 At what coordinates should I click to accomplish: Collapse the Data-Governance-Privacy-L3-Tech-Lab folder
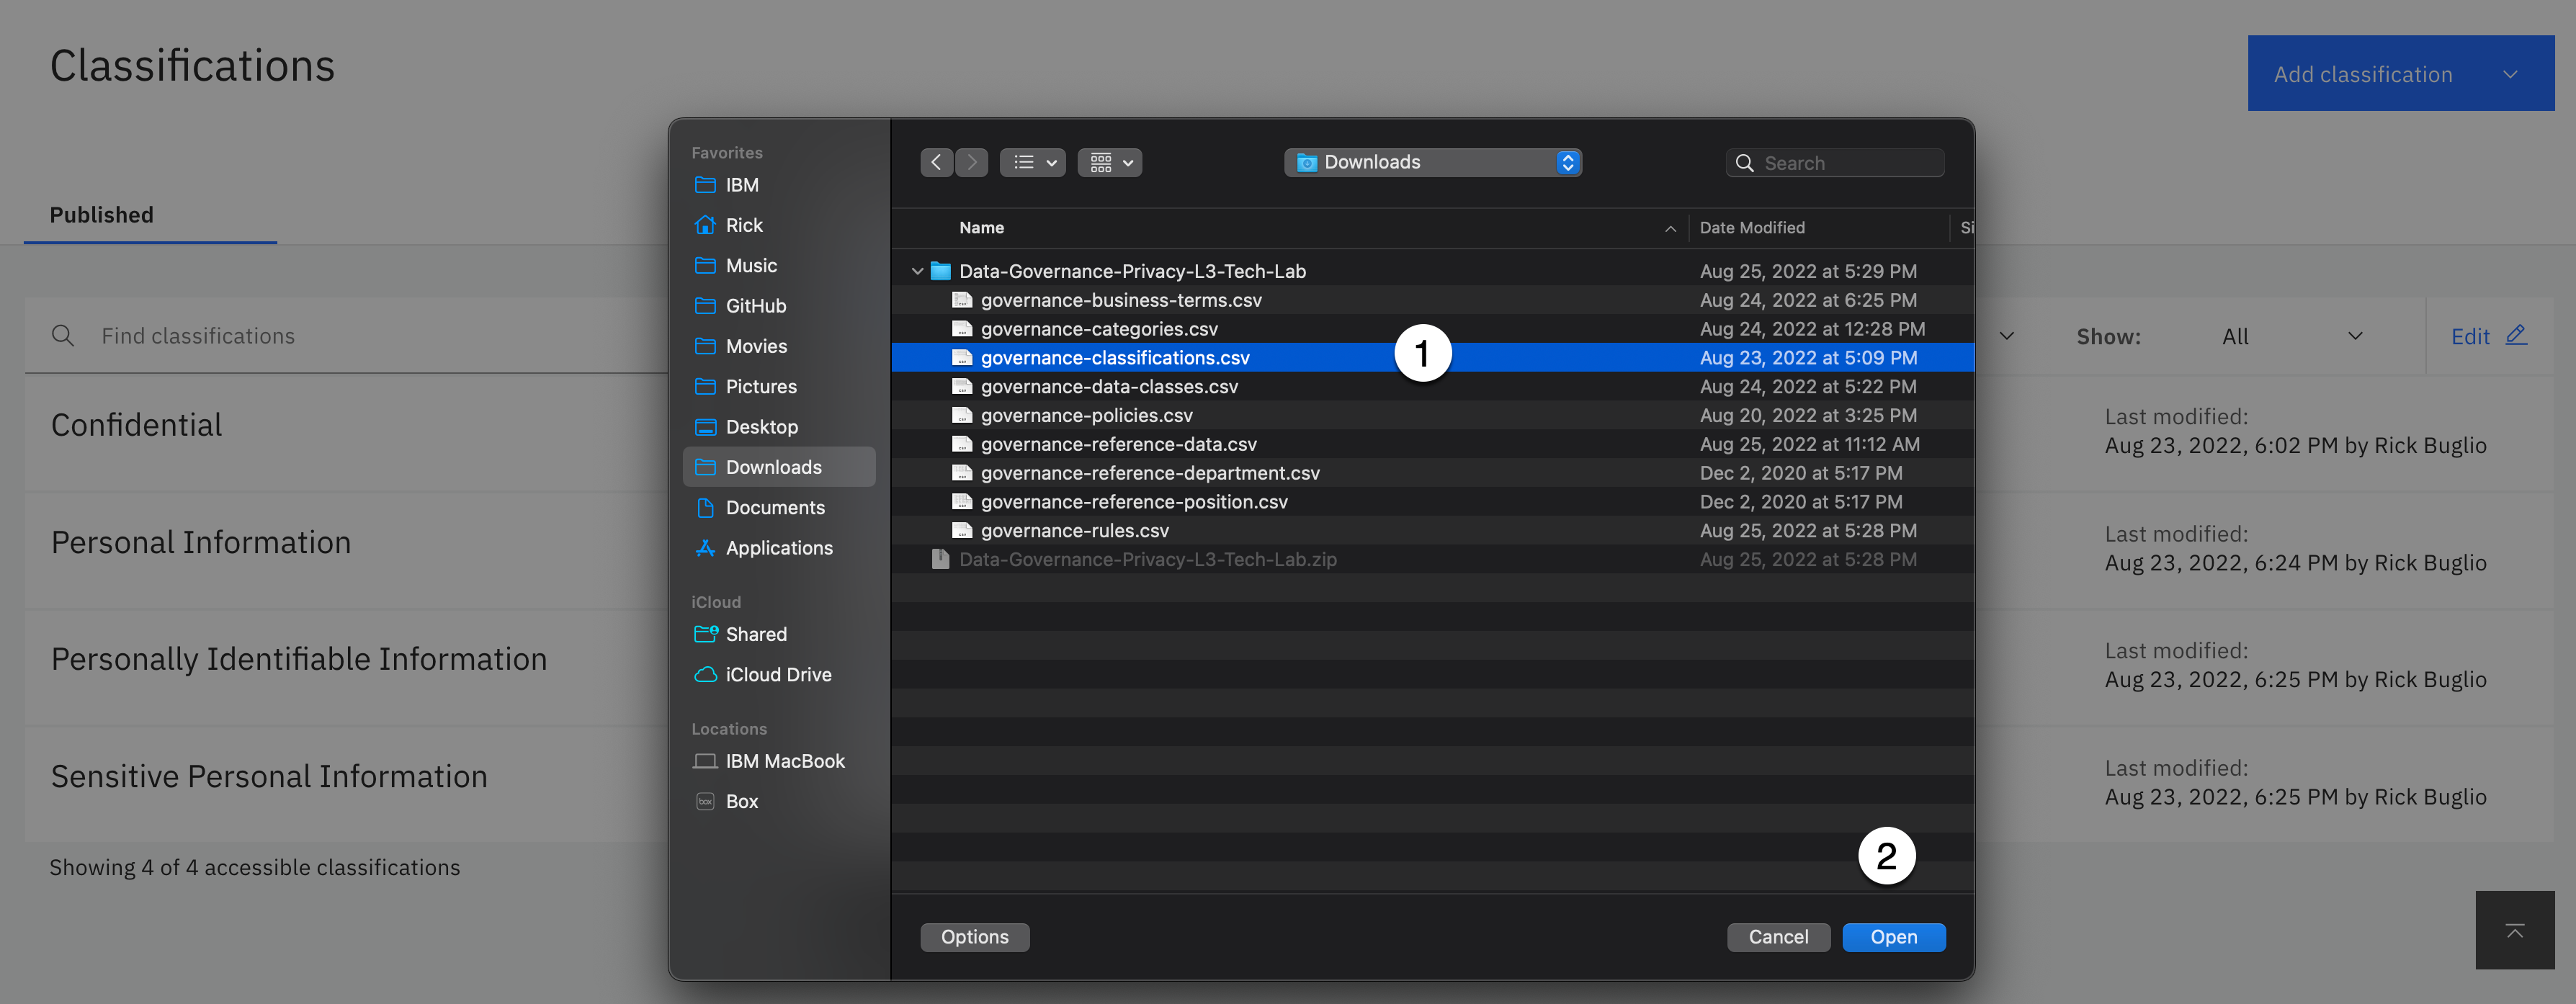tap(917, 271)
